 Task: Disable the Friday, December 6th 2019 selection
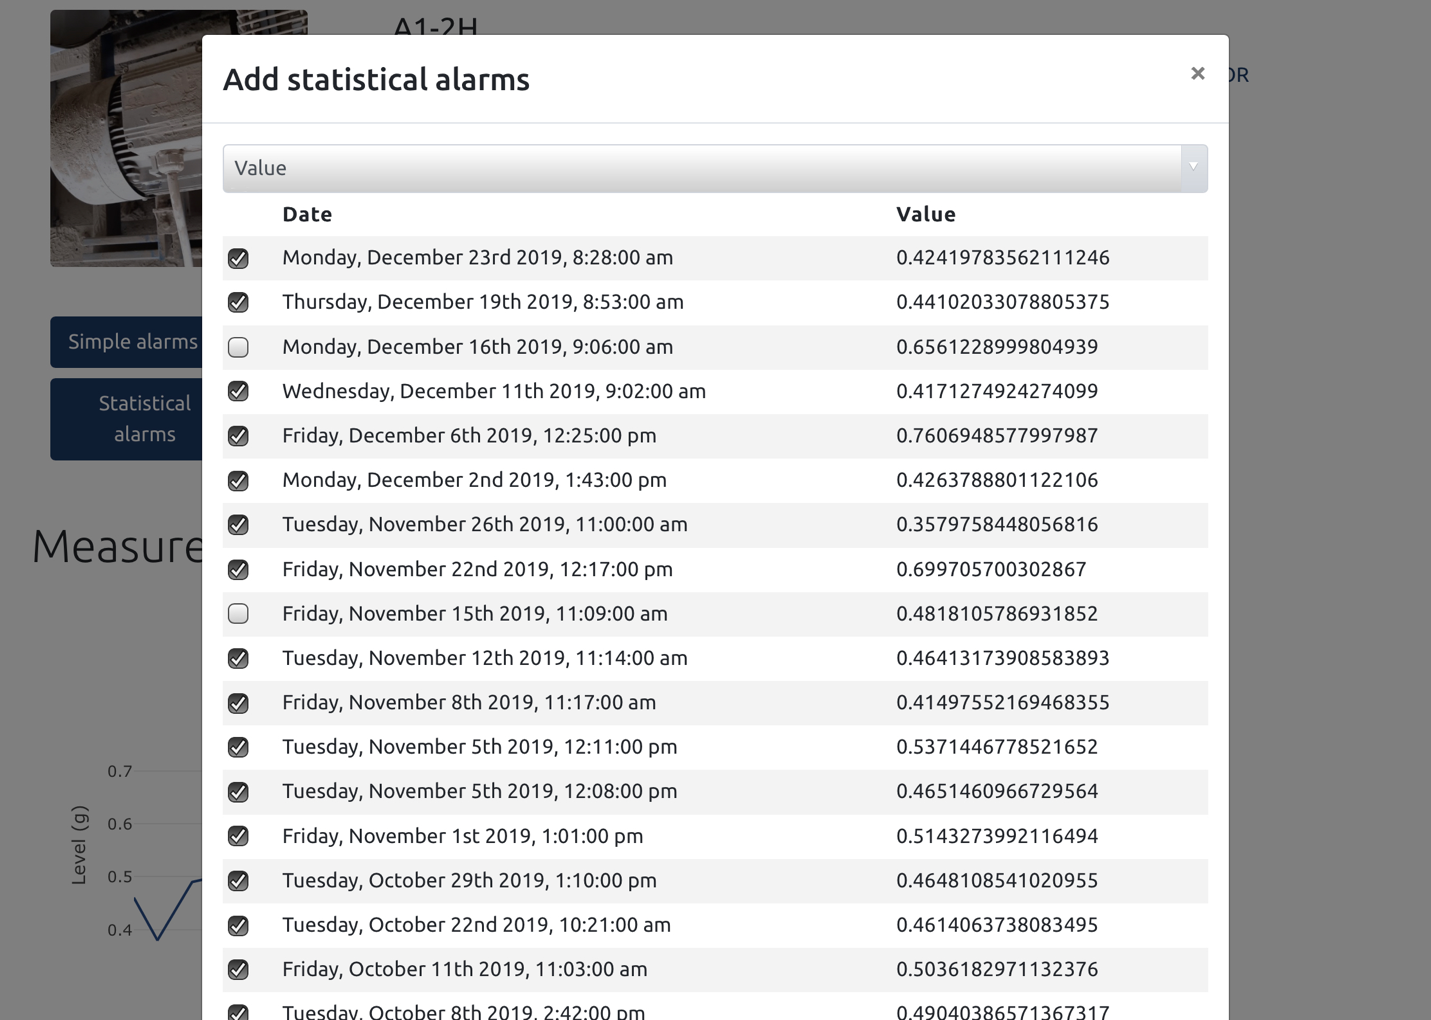(x=238, y=436)
